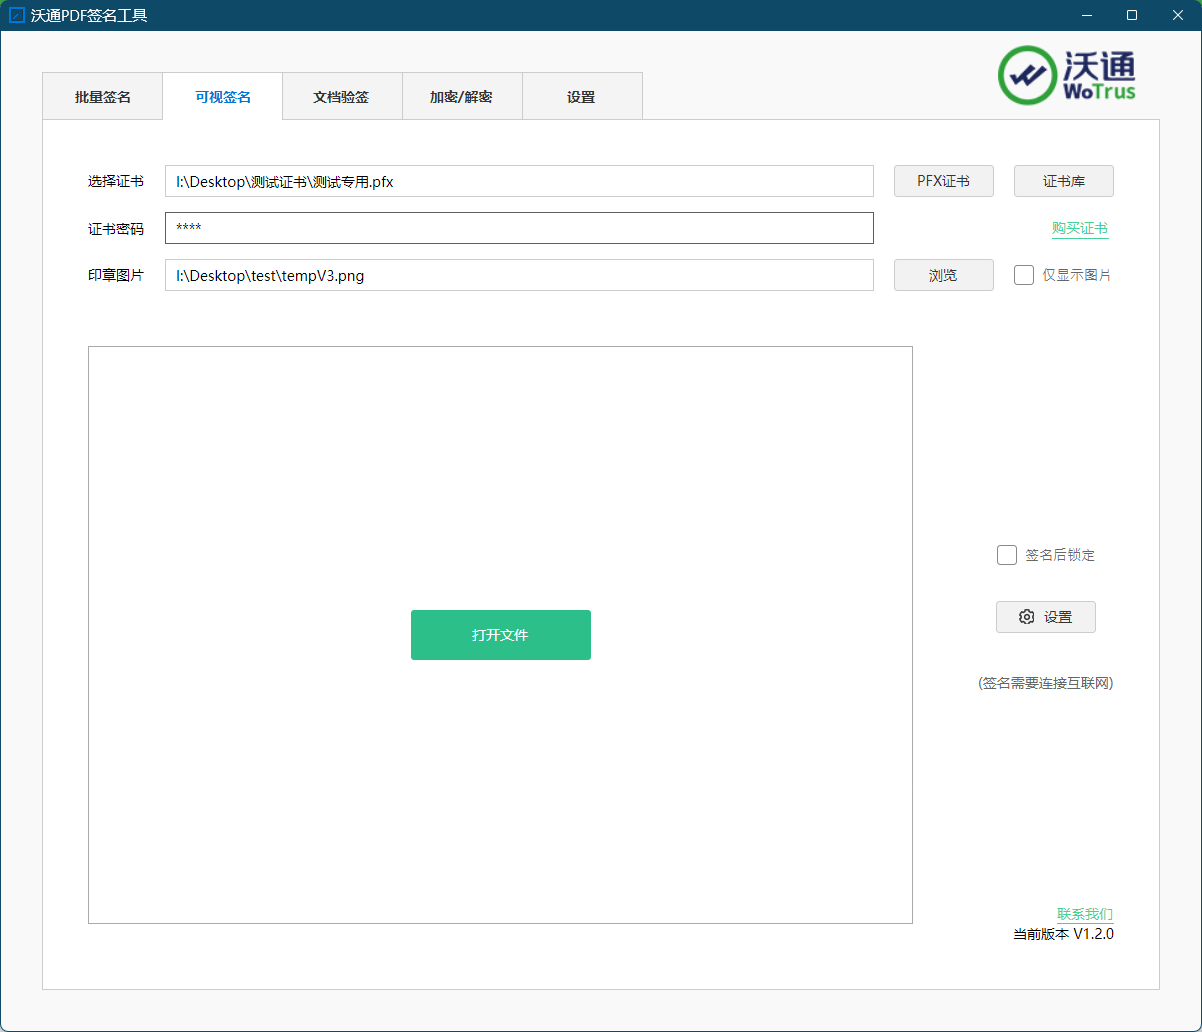
Task: Click the PFX证书 button
Action: pos(943,181)
